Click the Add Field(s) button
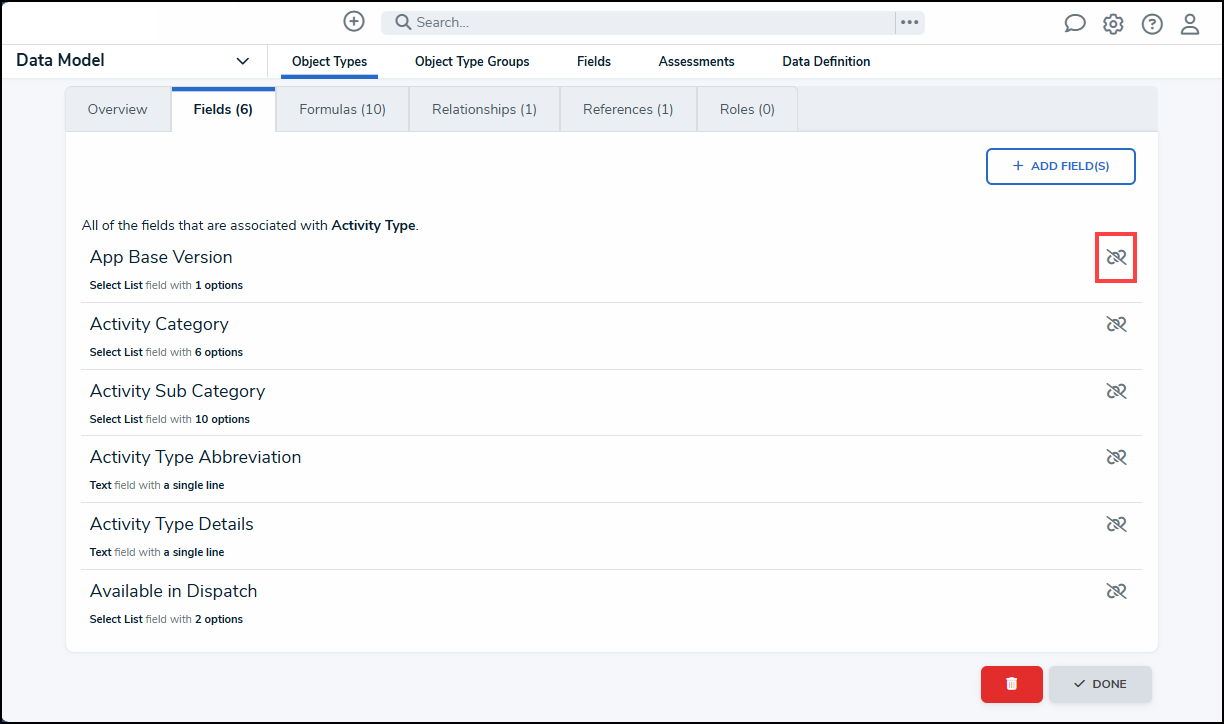 [x=1061, y=166]
